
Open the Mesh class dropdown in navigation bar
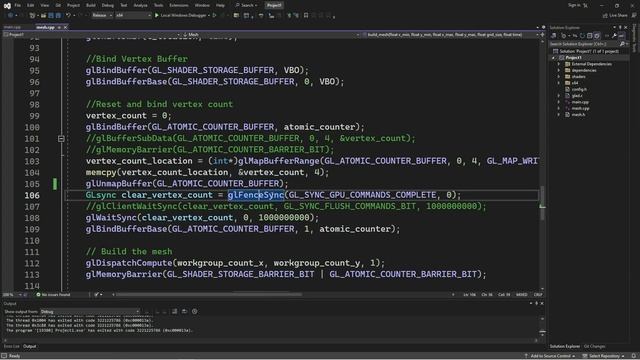(271, 35)
